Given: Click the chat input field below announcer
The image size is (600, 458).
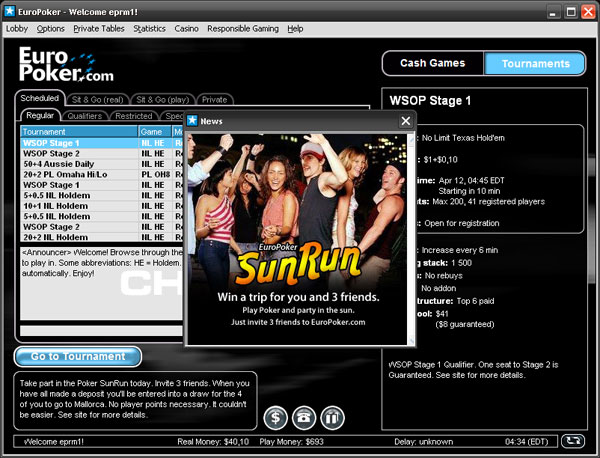Looking at the screenshot, I should tap(101, 331).
